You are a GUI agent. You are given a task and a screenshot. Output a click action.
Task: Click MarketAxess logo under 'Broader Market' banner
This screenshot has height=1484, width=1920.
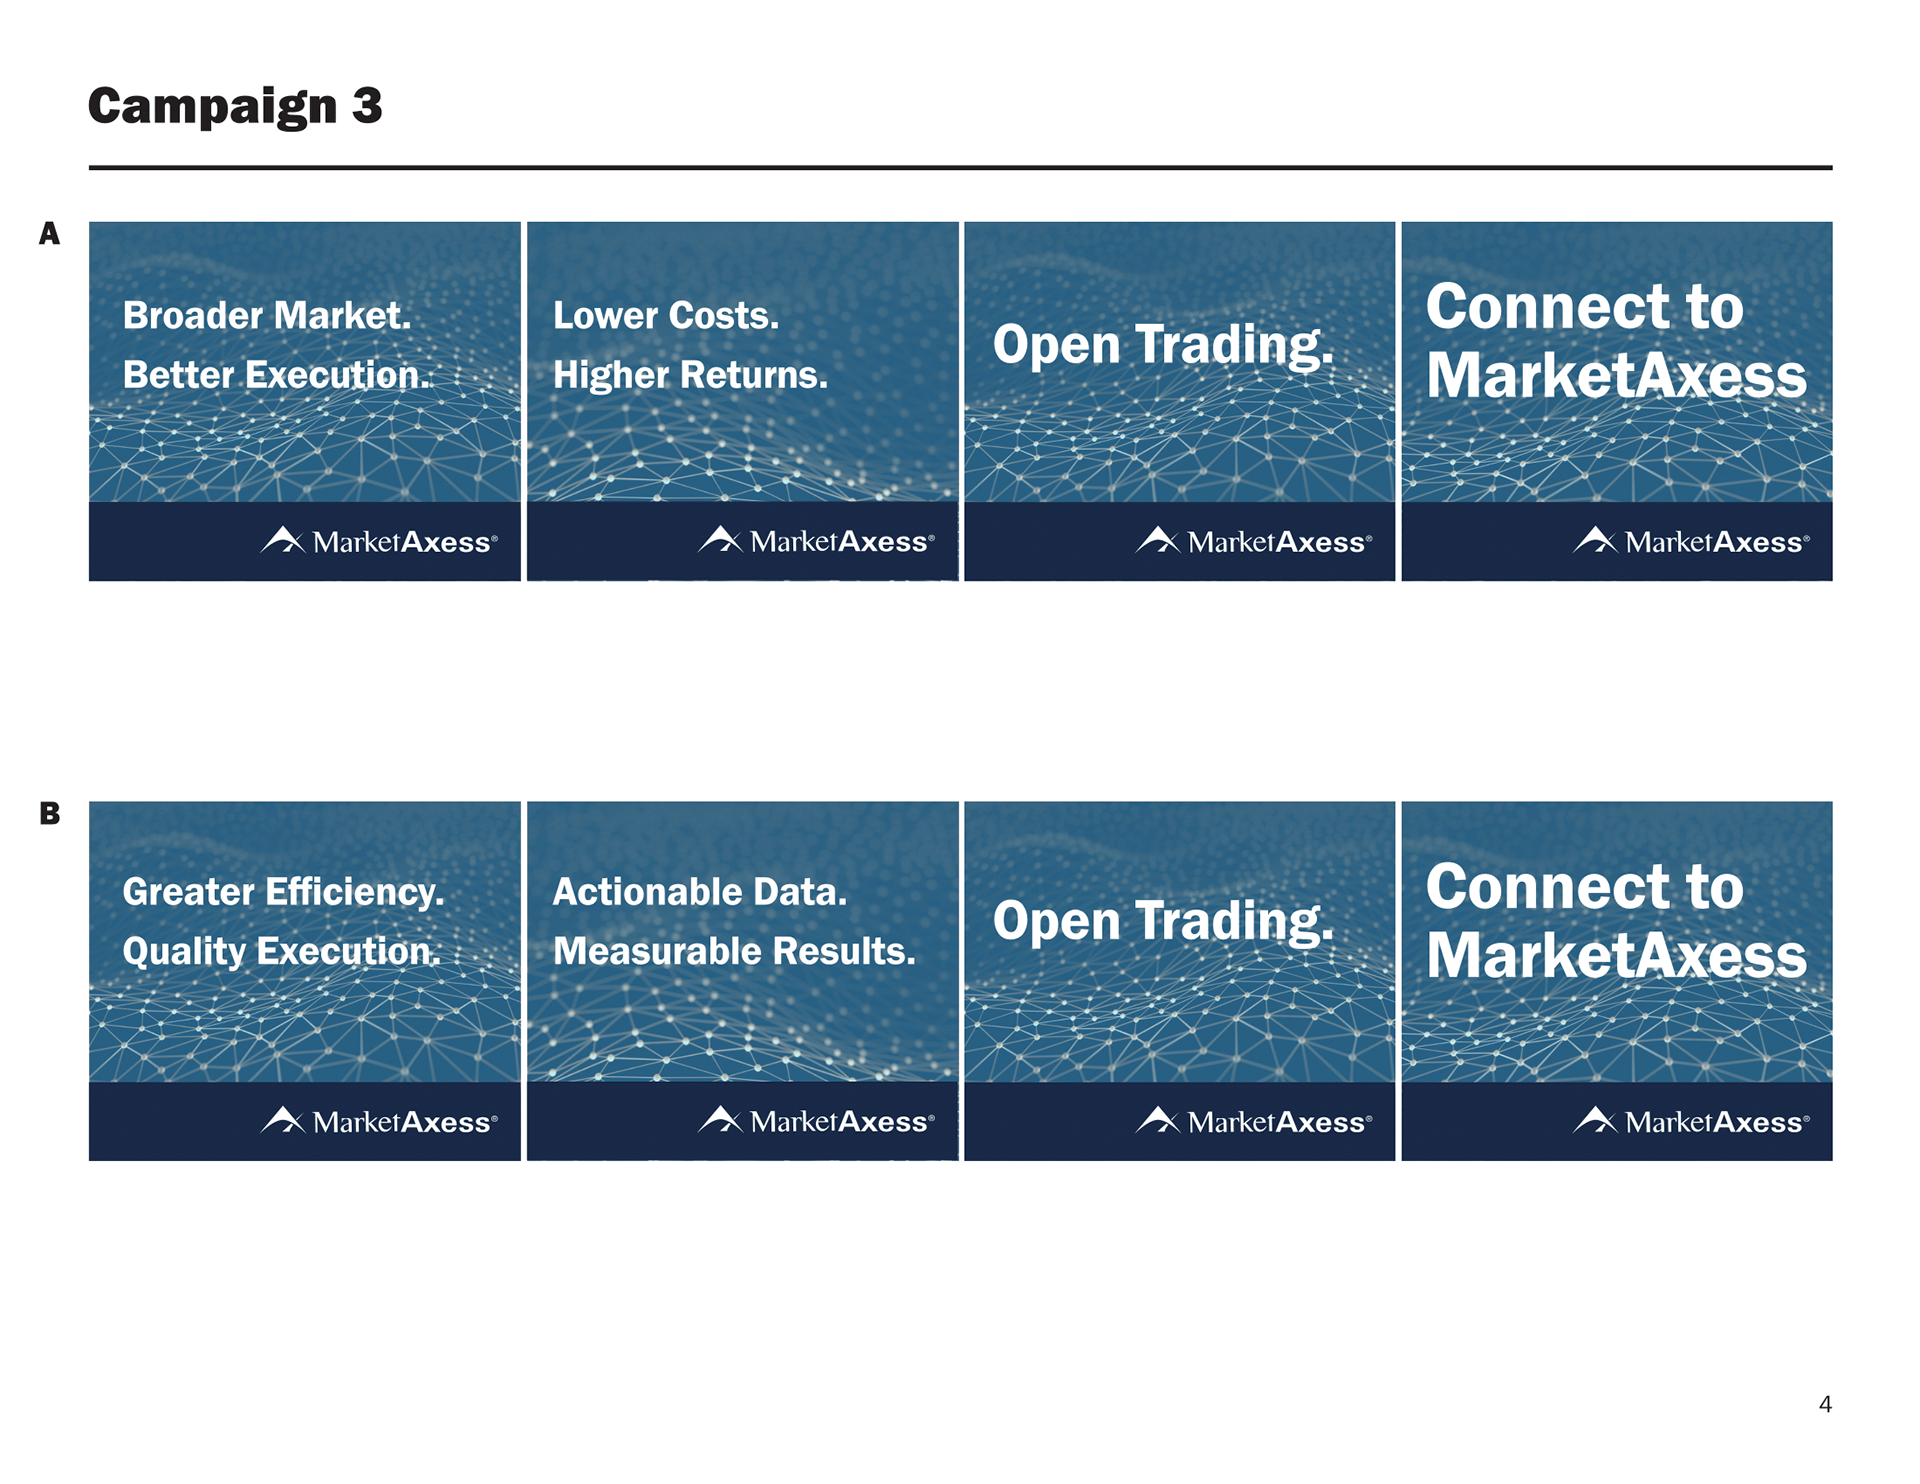[x=379, y=542]
